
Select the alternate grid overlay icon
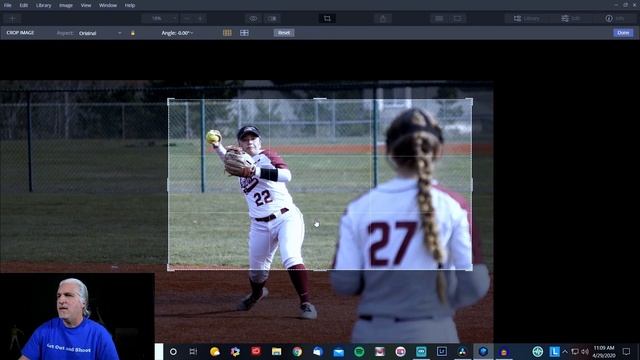click(x=244, y=33)
